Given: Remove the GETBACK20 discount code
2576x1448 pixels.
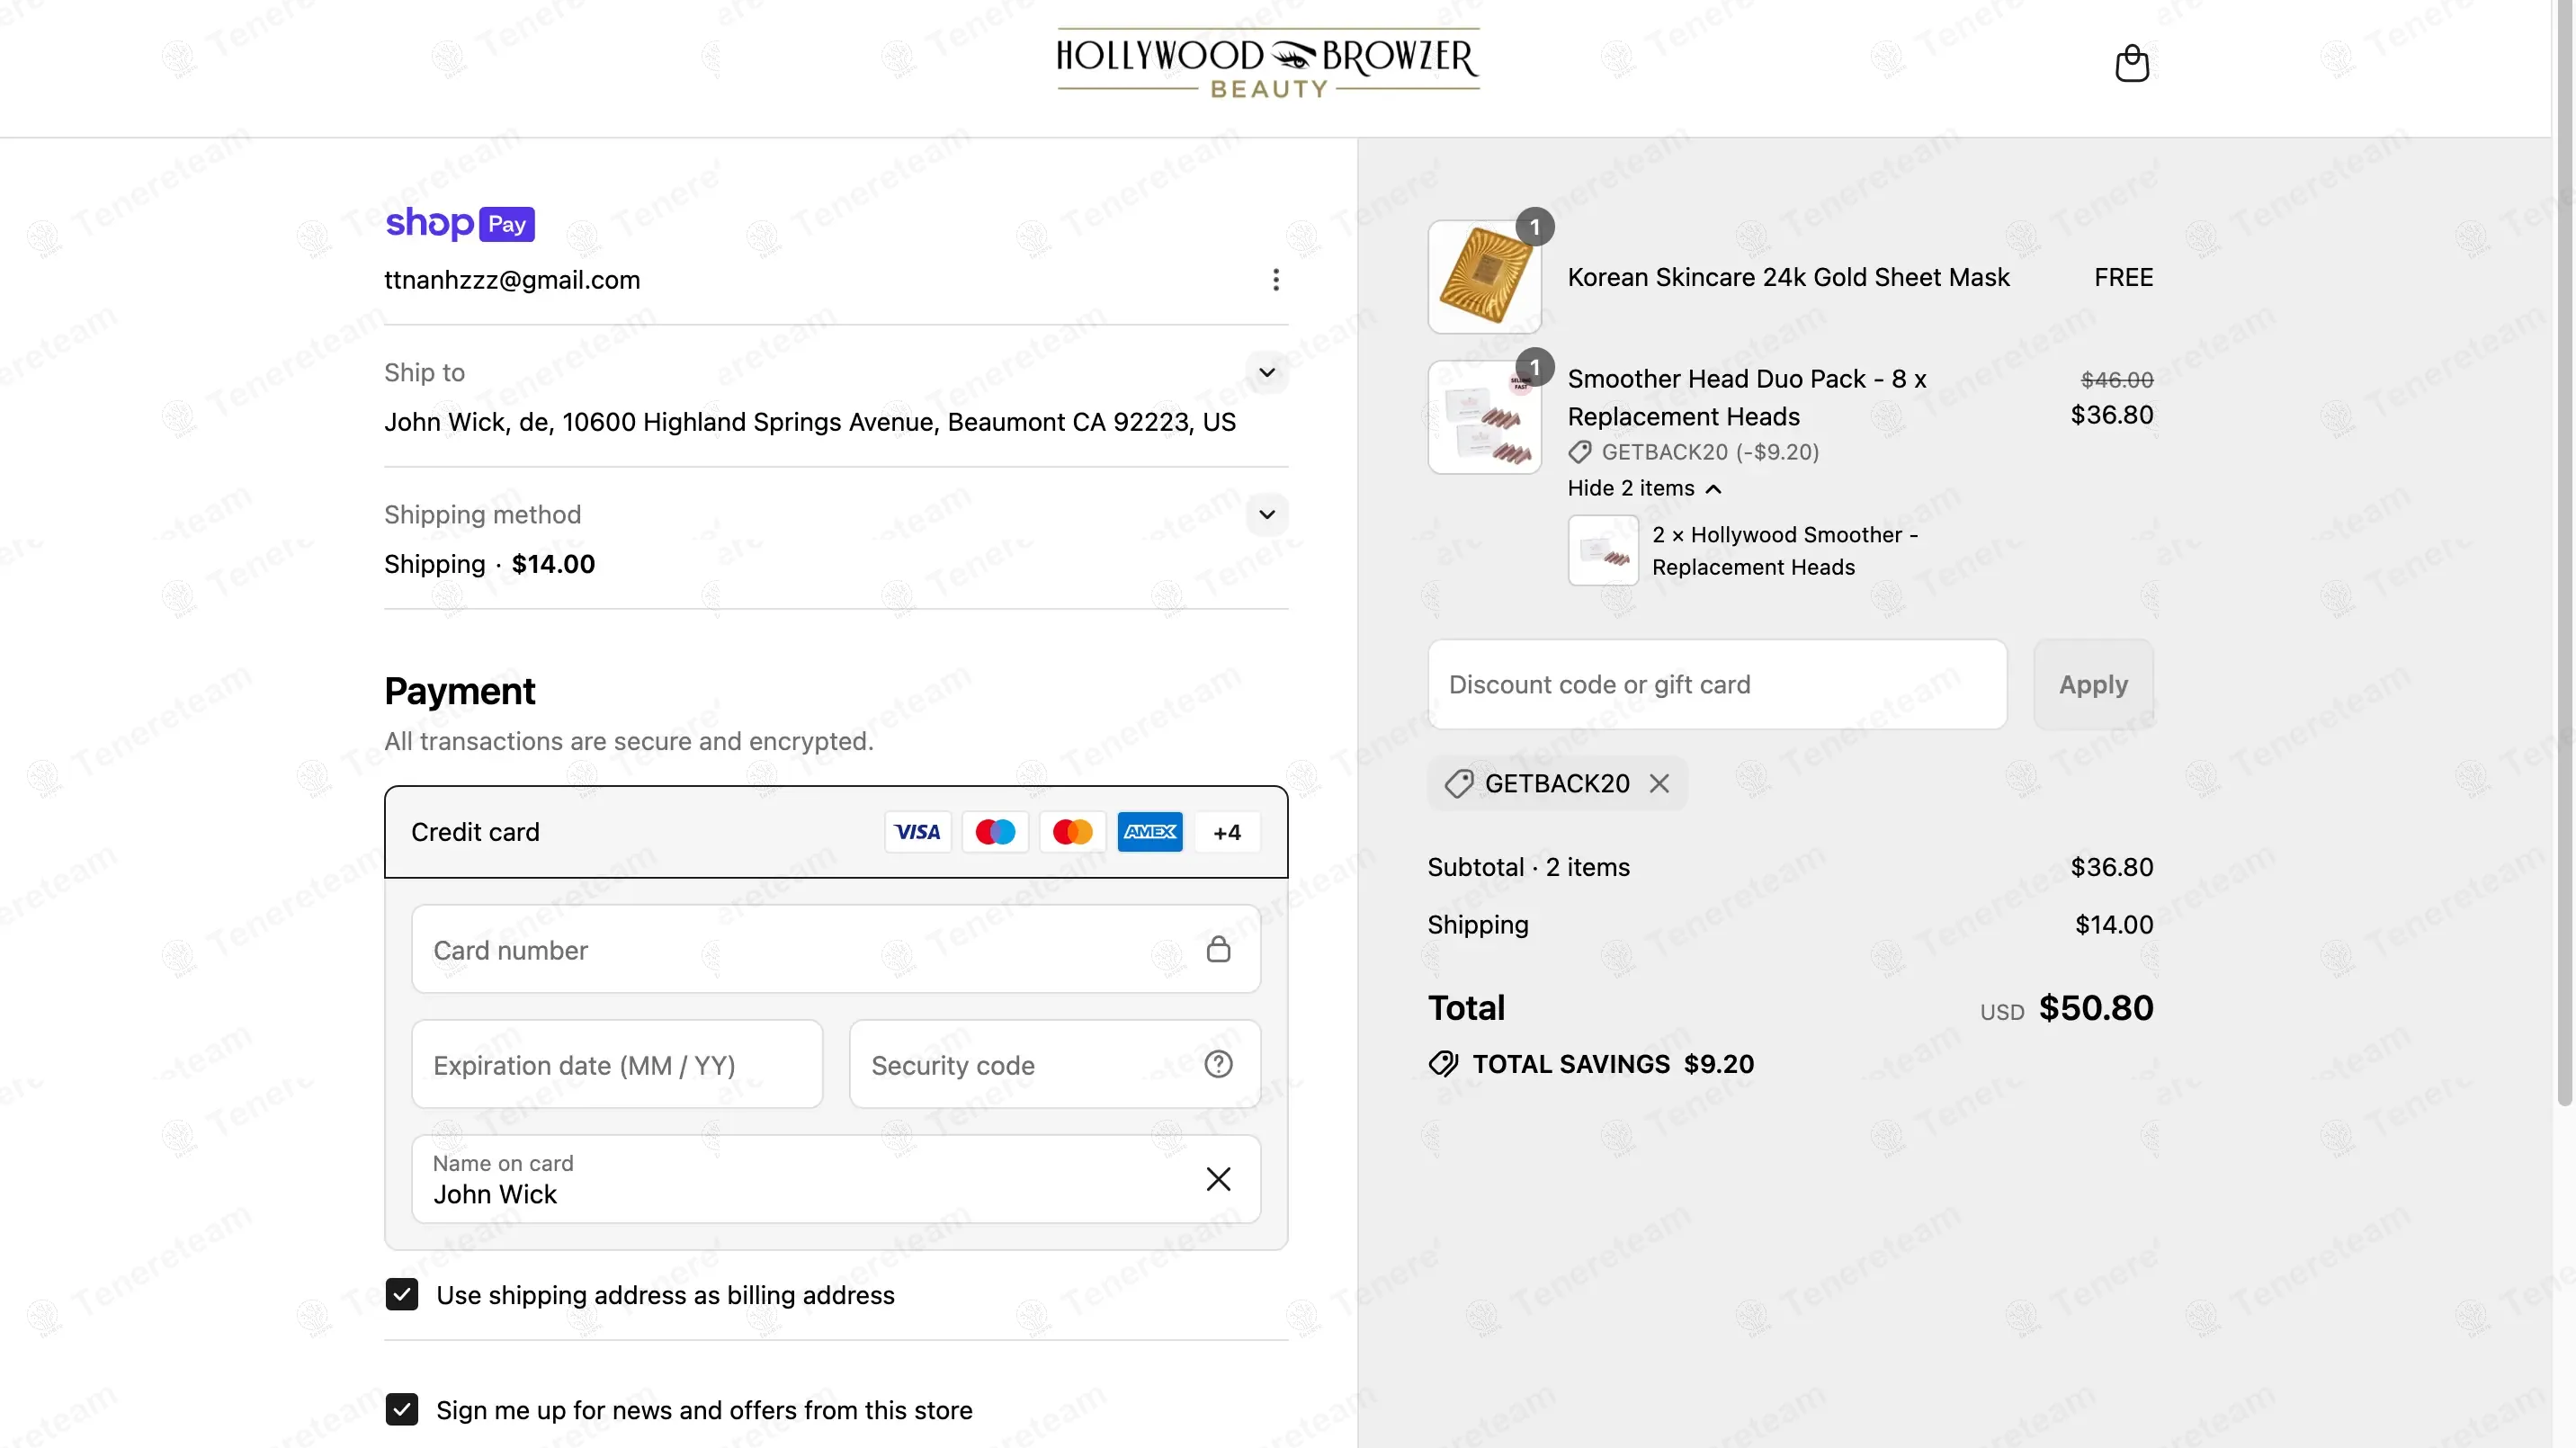Looking at the screenshot, I should pyautogui.click(x=1659, y=783).
